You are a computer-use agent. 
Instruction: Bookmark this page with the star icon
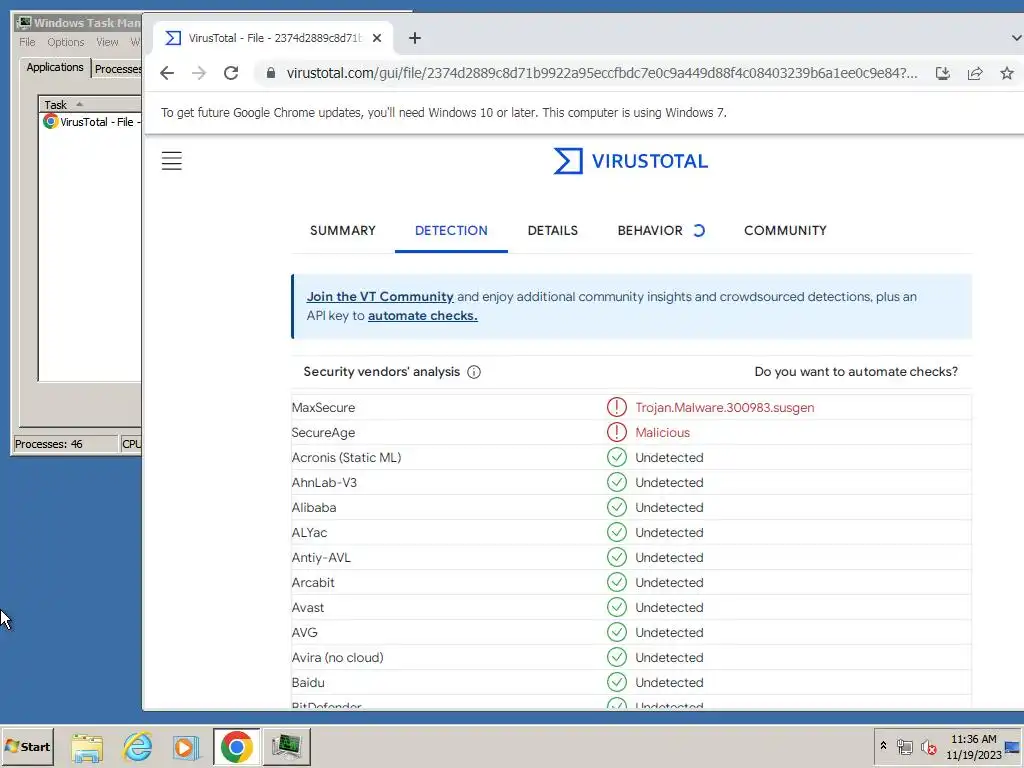click(x=1007, y=73)
